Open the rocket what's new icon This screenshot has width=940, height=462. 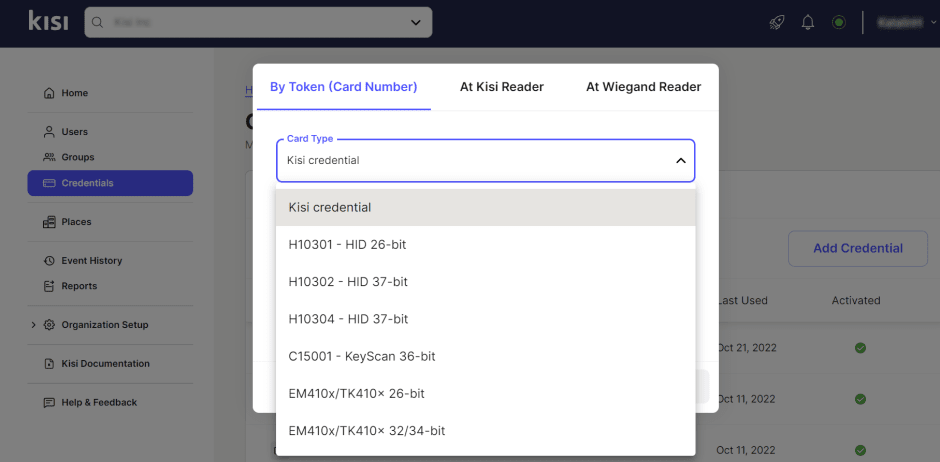click(776, 23)
